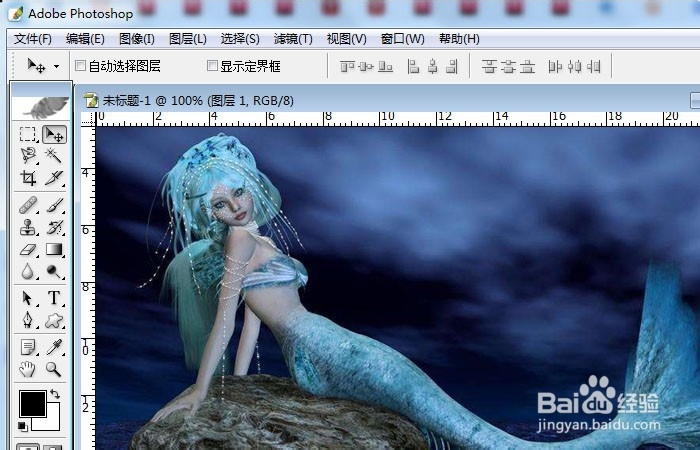Select the Lasso tool

[28, 155]
